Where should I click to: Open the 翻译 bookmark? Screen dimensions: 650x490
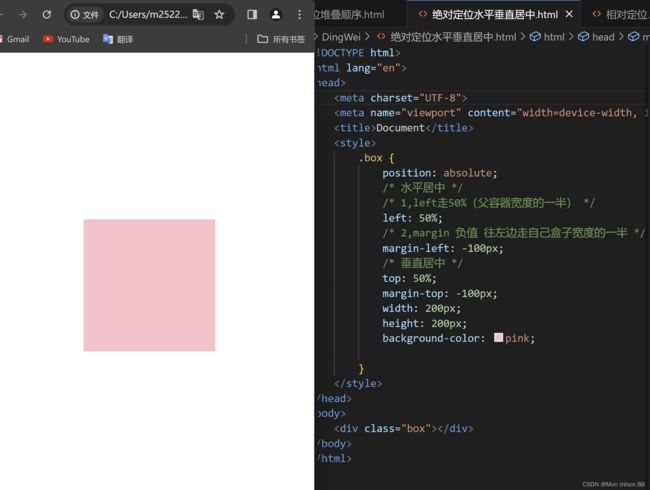pos(118,39)
